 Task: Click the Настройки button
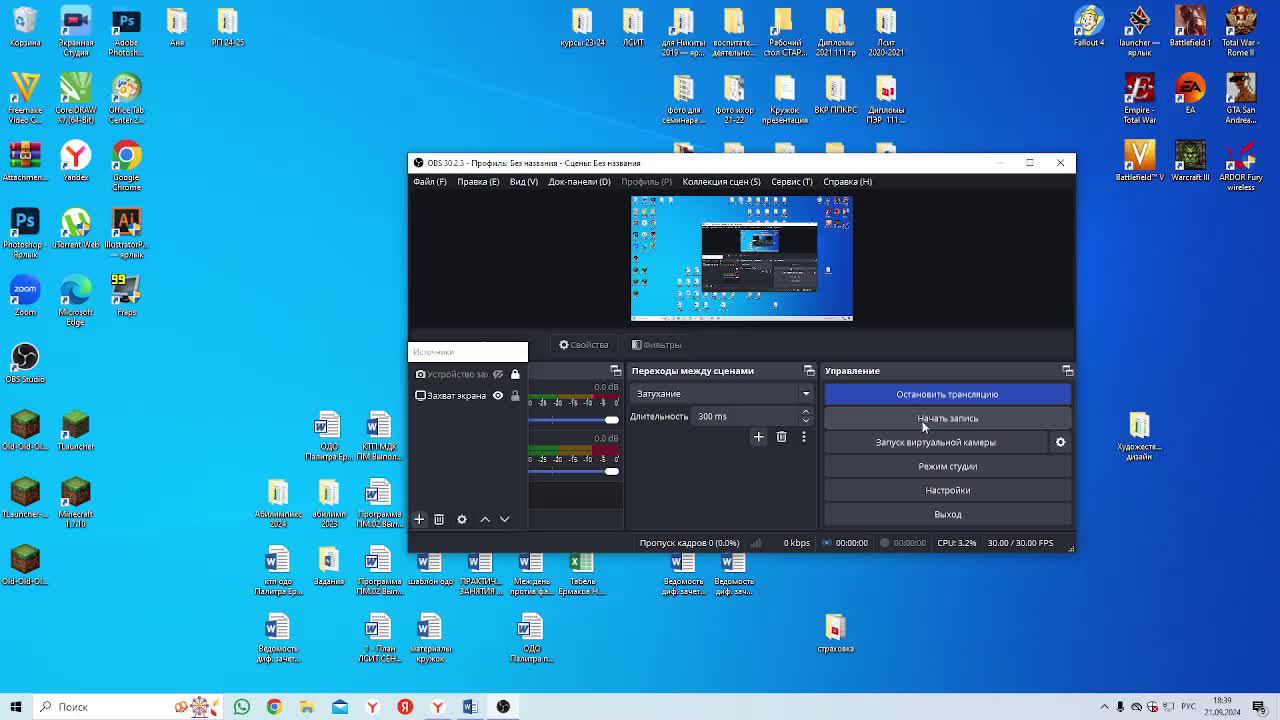[x=946, y=490]
